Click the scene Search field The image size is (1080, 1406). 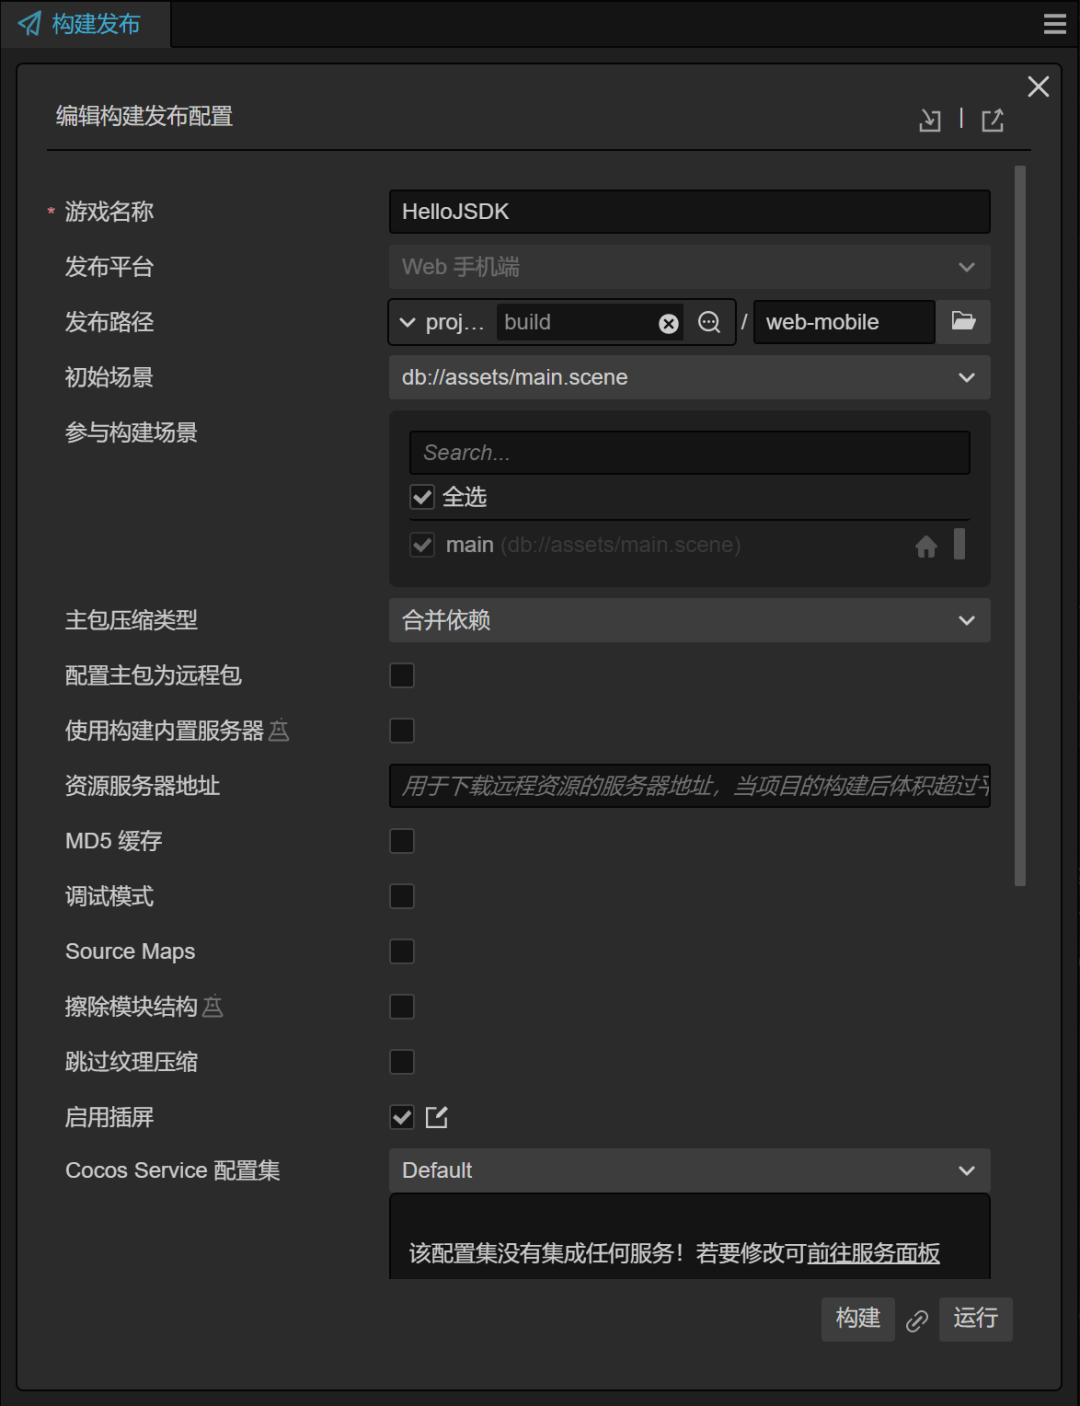pos(689,453)
